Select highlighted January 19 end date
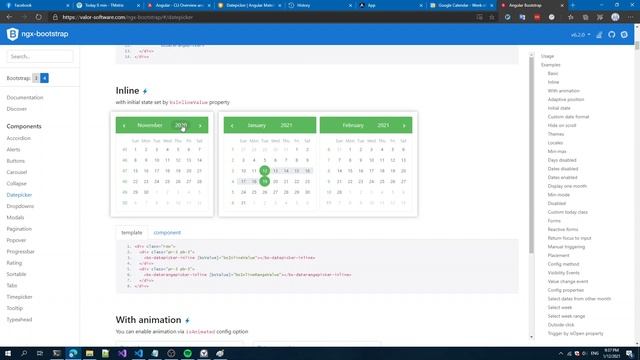Image resolution: width=640 pixels, height=360 pixels. coord(264,181)
